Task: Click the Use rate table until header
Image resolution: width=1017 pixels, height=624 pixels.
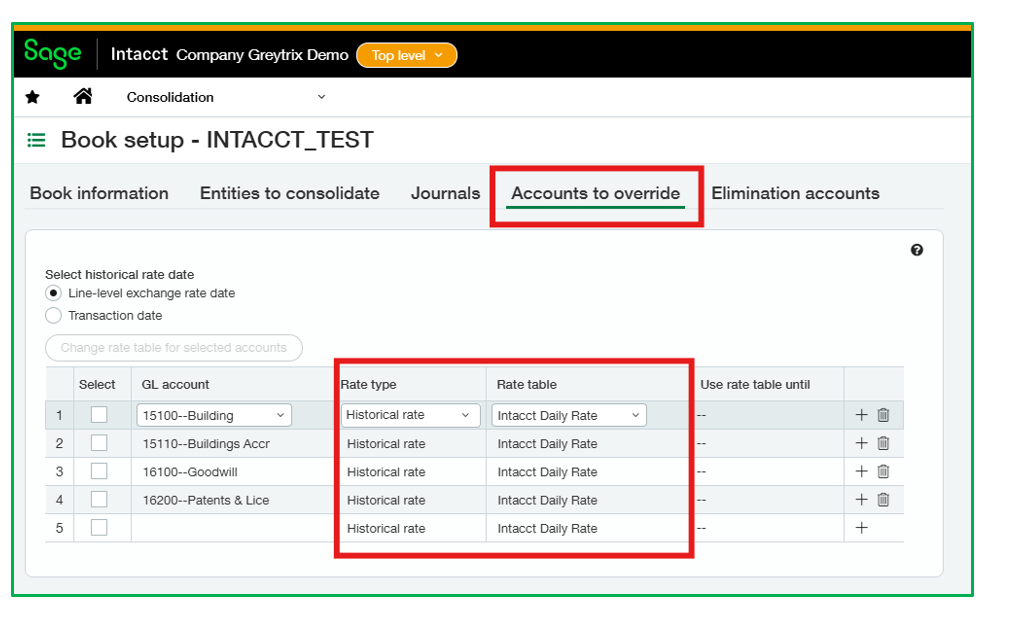Action: [755, 385]
